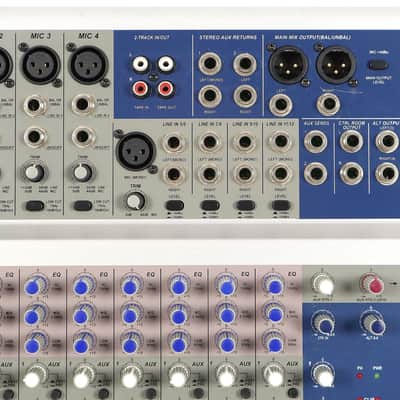Select the LINE IN 11/12 right jack
The image size is (400, 400).
(281, 174)
